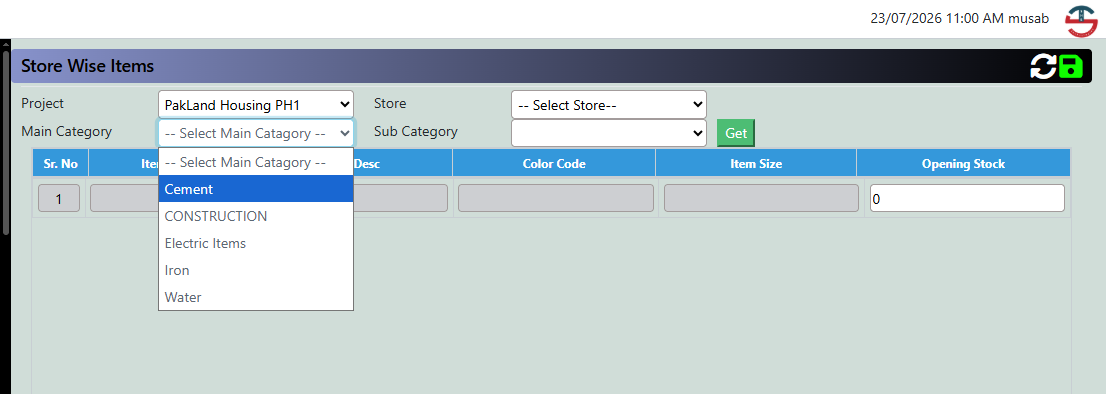Collapse the Main Category dropdown
The width and height of the screenshot is (1106, 394).
255,133
